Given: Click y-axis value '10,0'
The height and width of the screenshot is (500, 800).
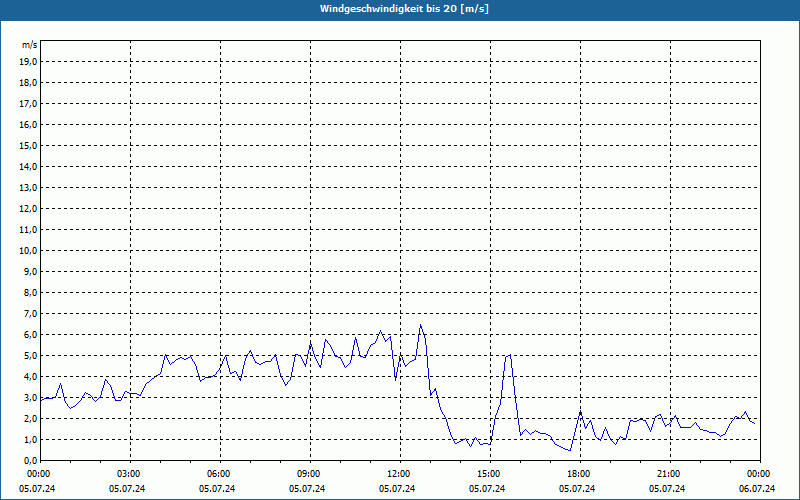Looking at the screenshot, I should coord(29,251).
